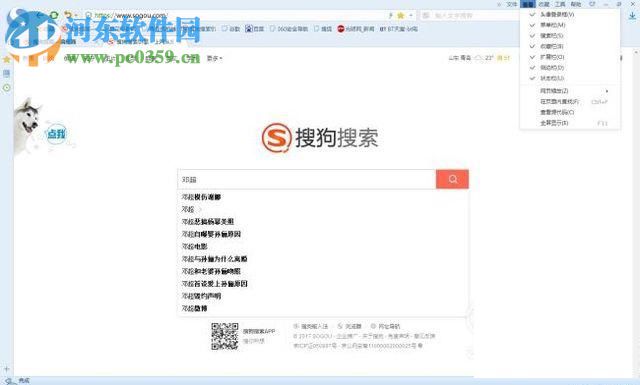The image size is (640, 385).
Task: Expand the 网页缩放(Z) submenu
Action: point(570,91)
